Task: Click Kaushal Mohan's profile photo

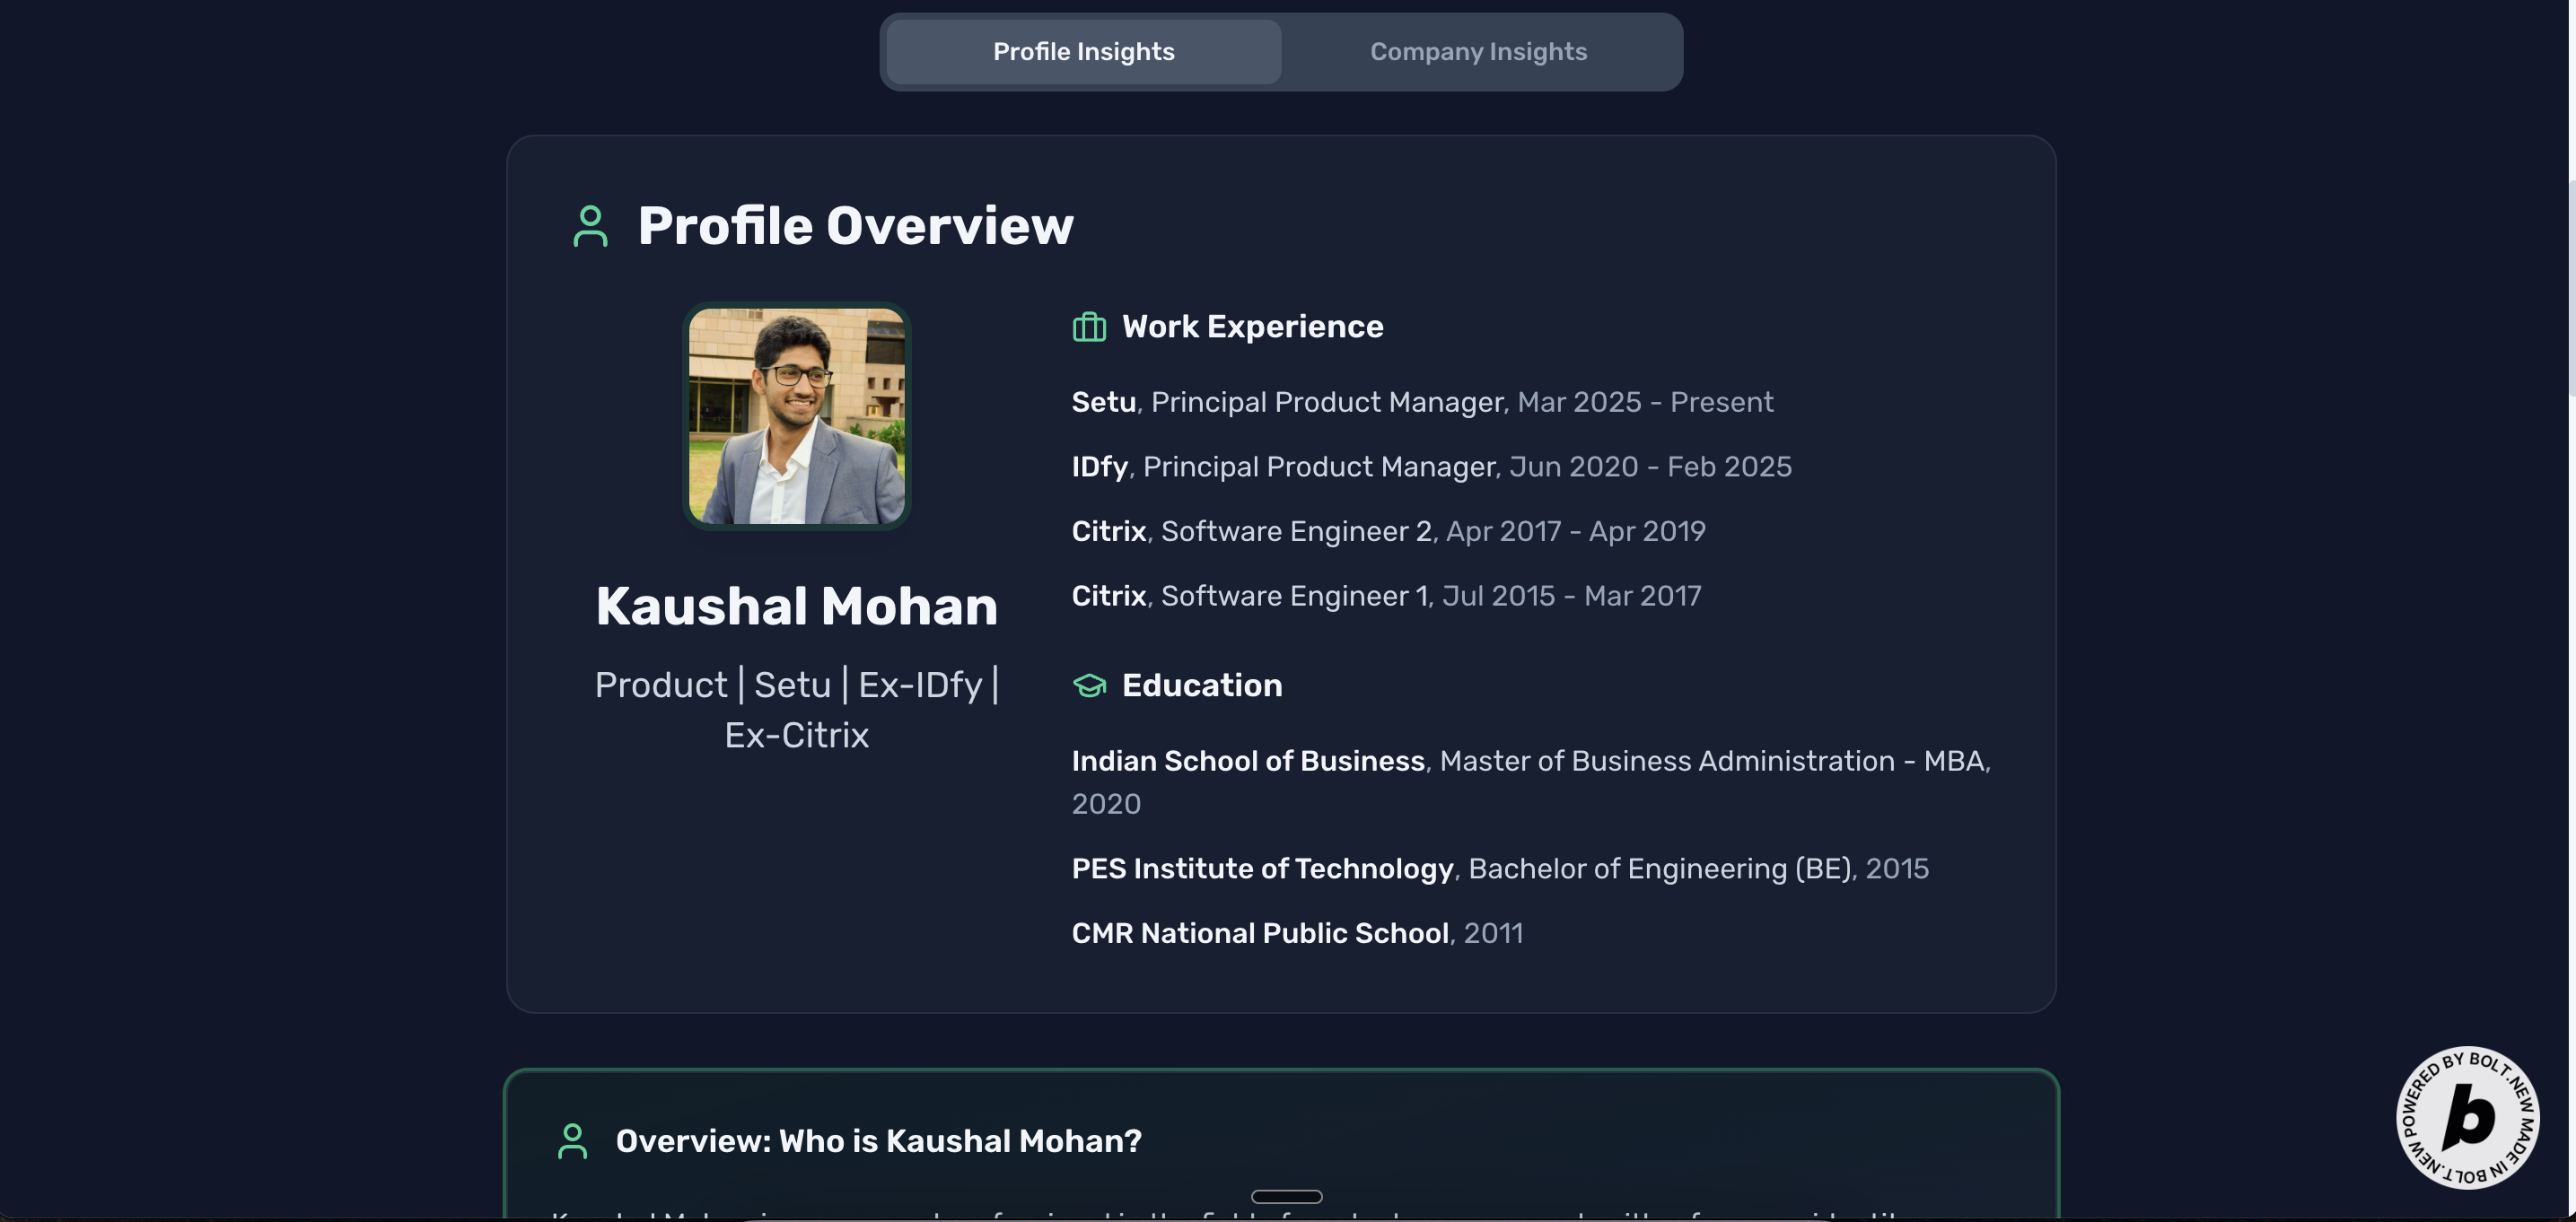Action: pos(796,416)
